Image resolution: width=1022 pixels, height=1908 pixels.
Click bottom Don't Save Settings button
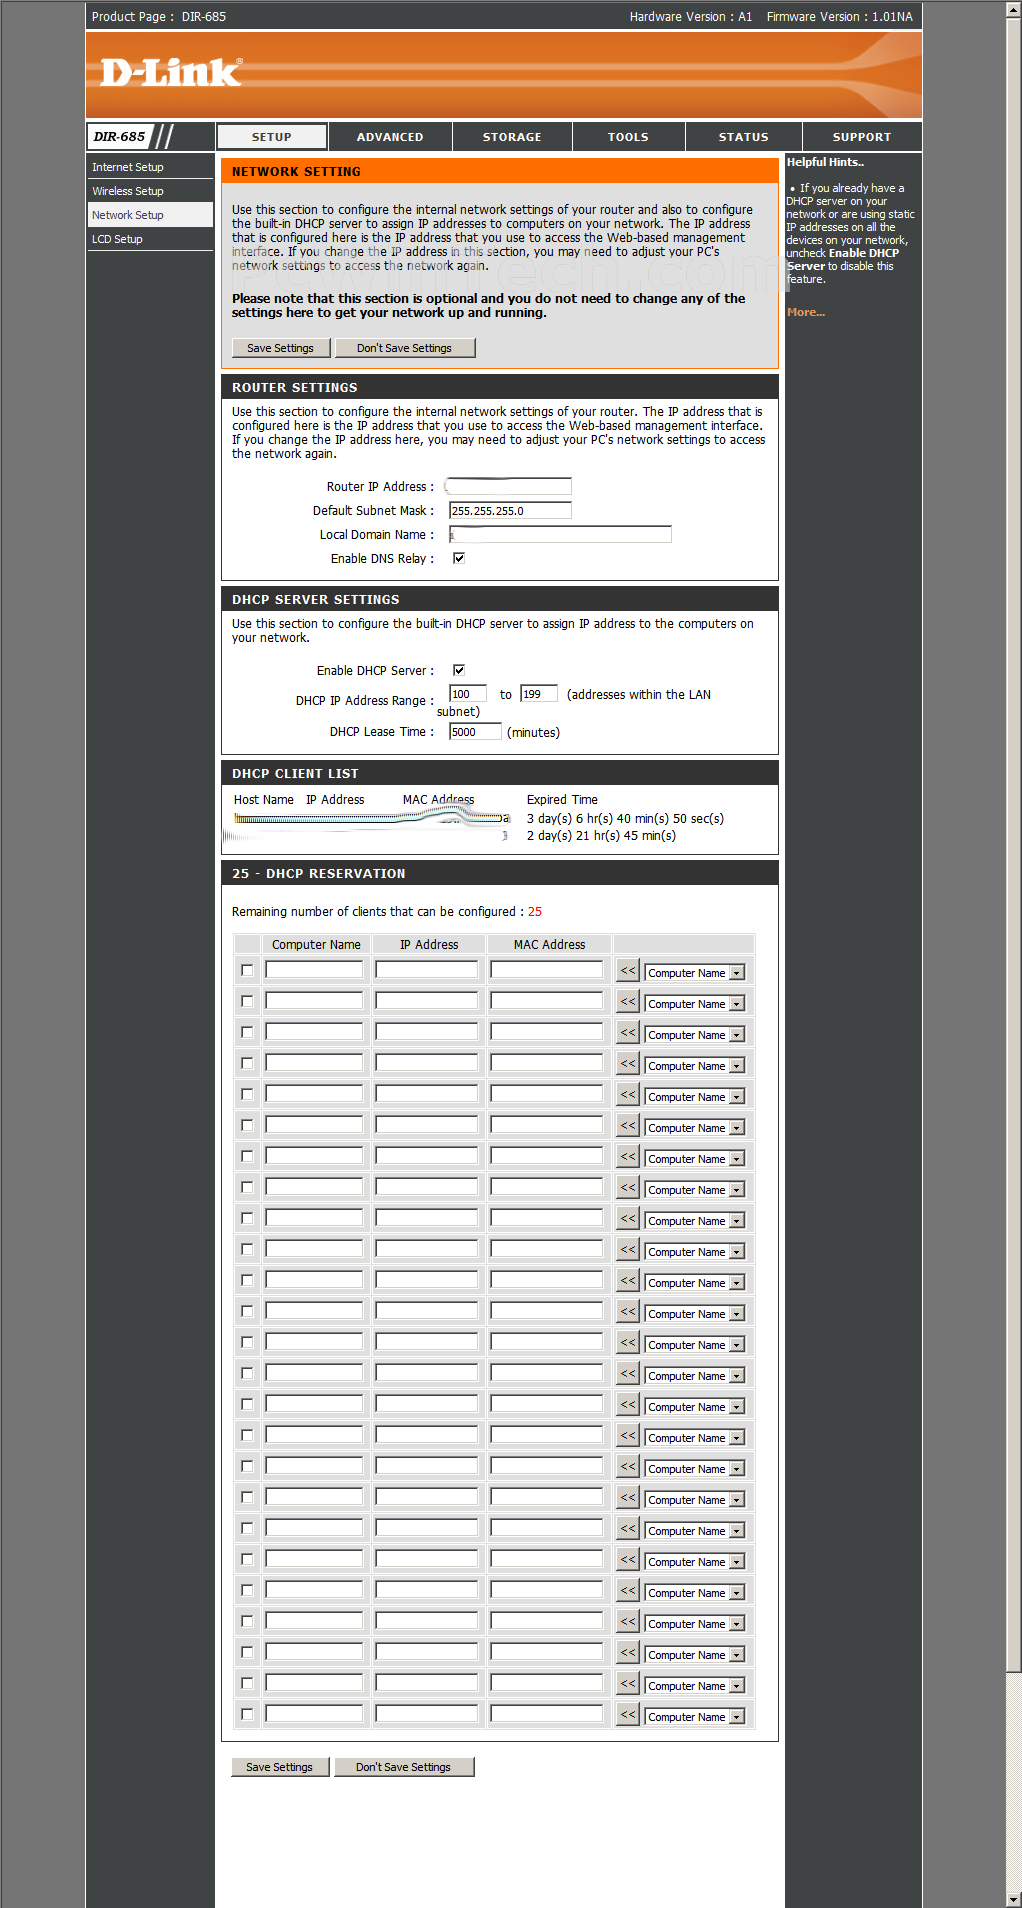[x=404, y=1767]
